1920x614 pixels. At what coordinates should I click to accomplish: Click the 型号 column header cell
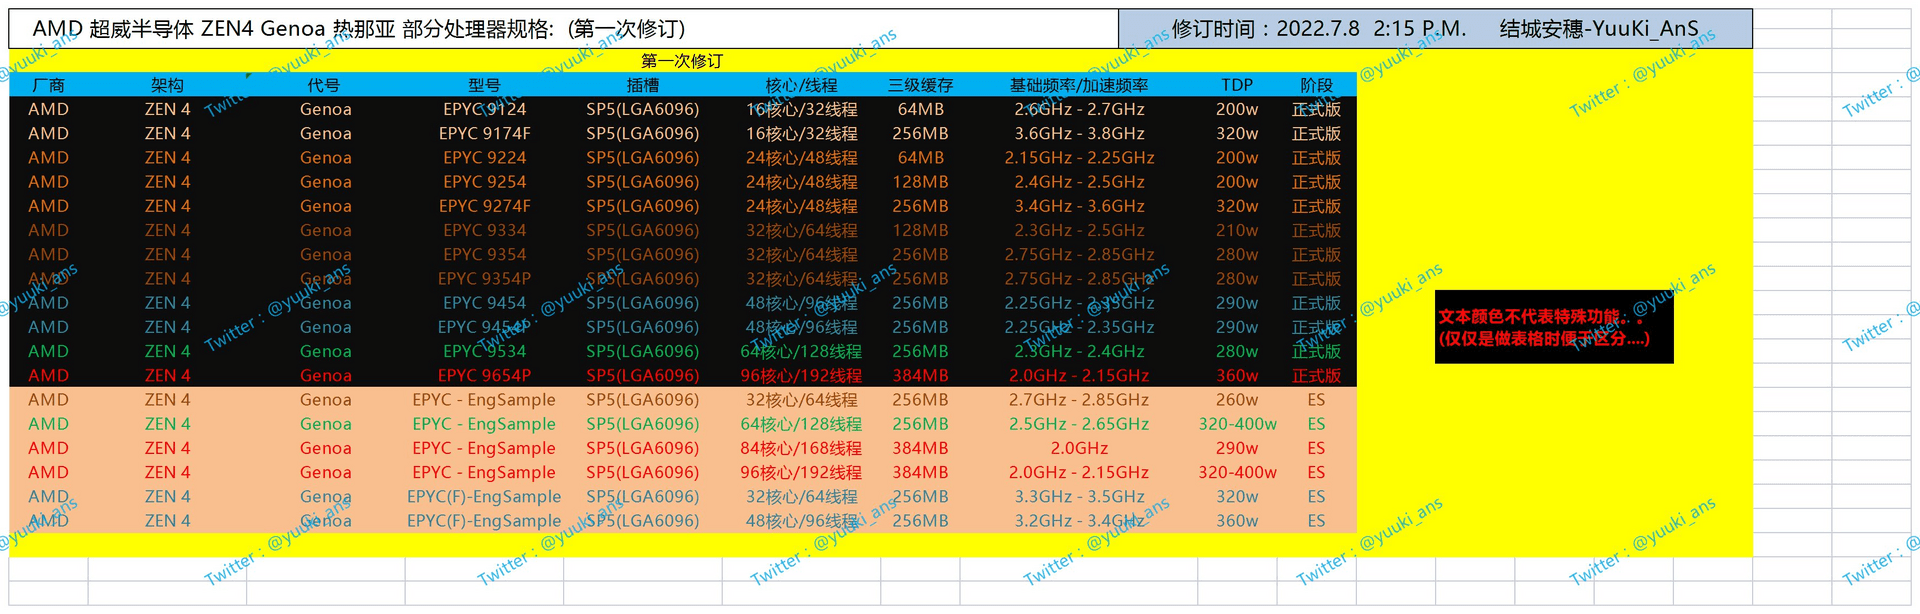click(x=484, y=85)
